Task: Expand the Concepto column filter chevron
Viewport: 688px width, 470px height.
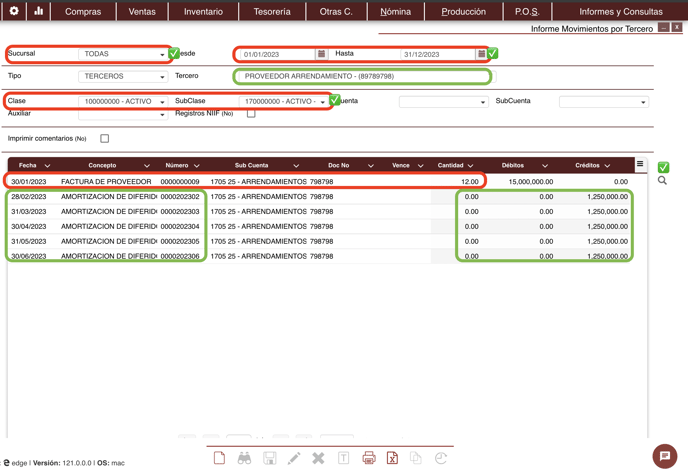Action: pos(147,165)
